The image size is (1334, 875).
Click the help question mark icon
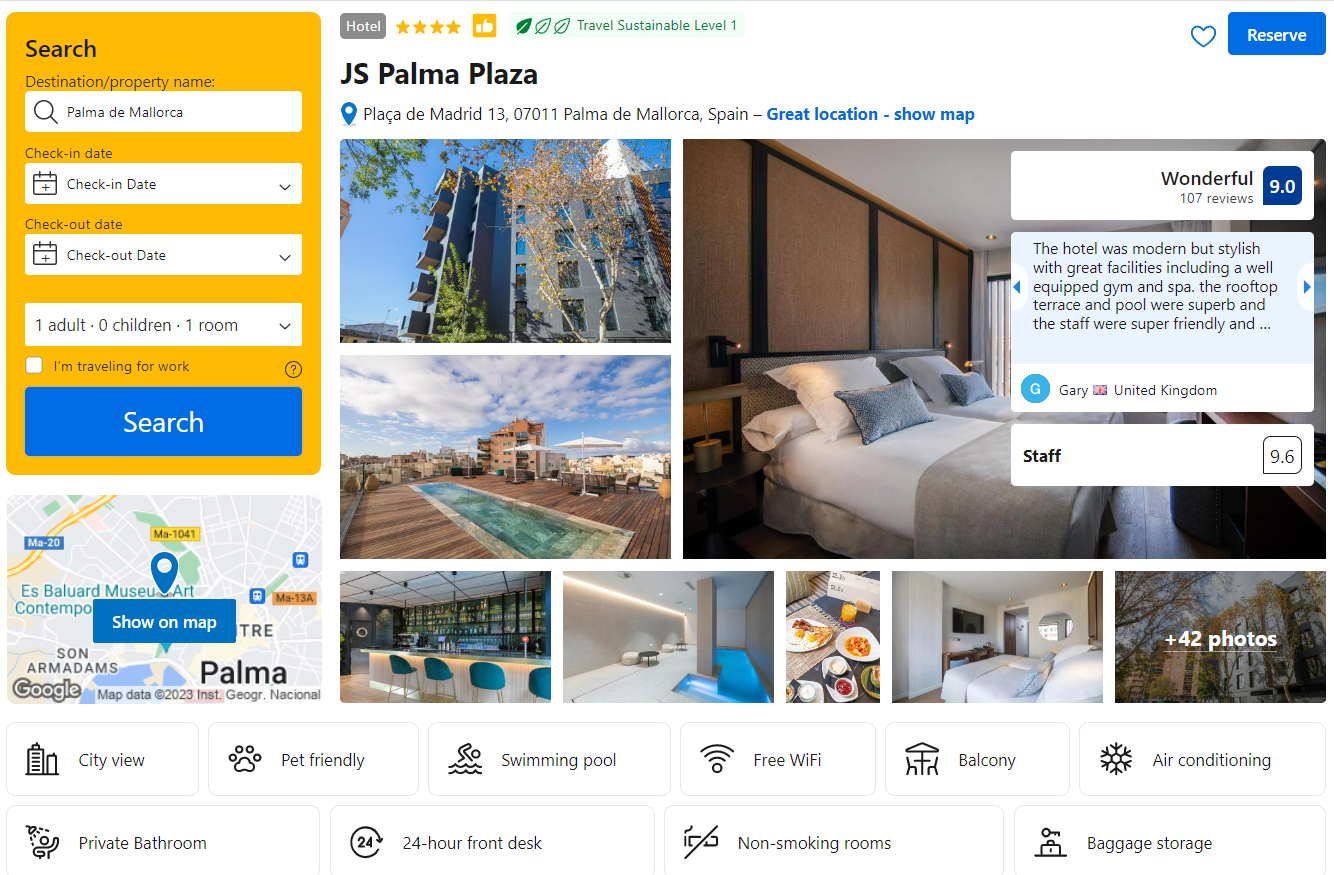[x=293, y=369]
